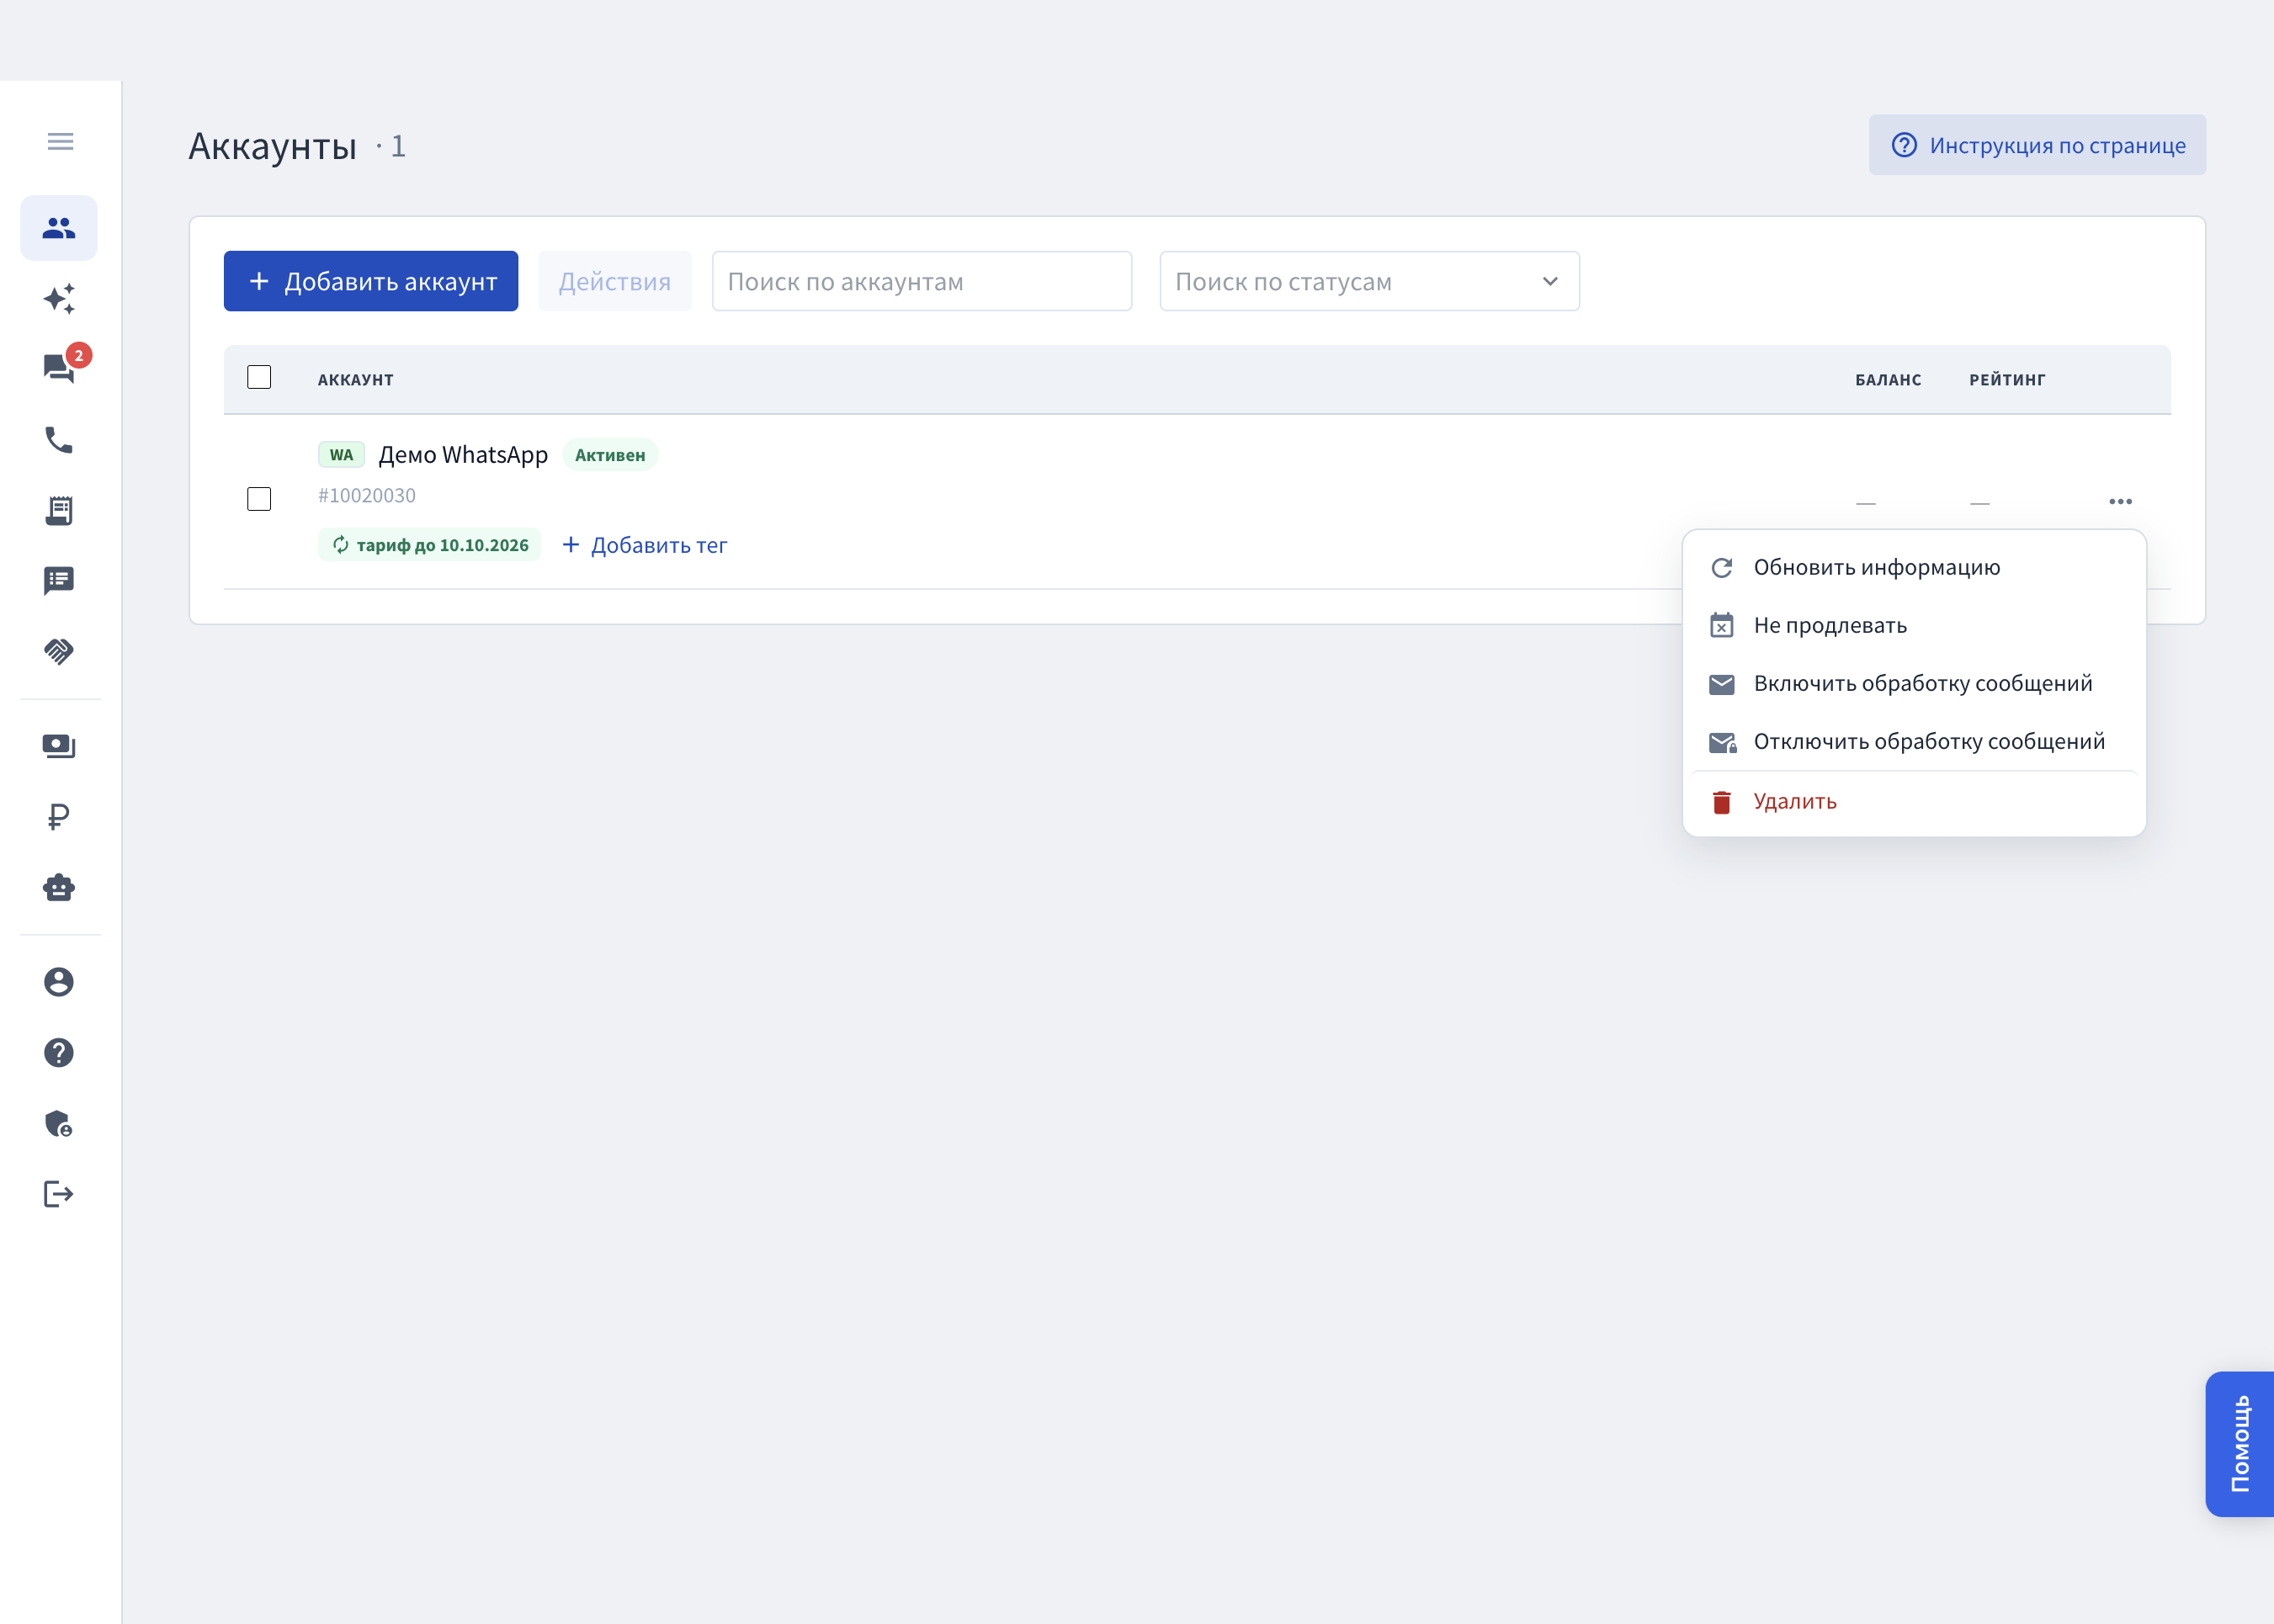Tick the select-all checkbox in table header
This screenshot has height=1624, width=2274.
tap(259, 377)
